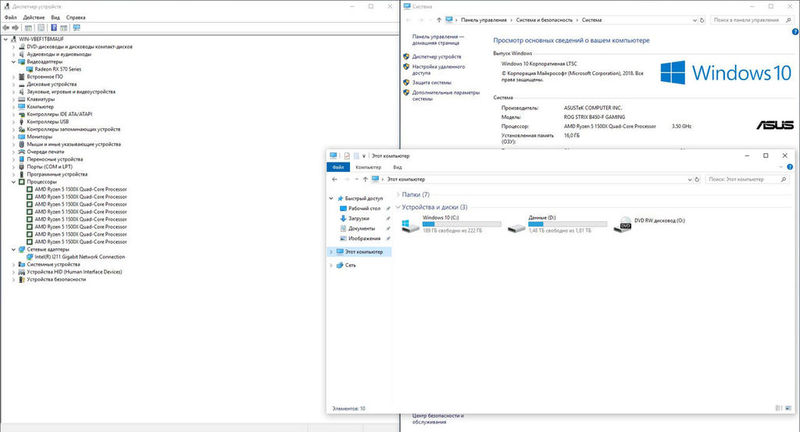Screen dimensions: 800x432
Task: Select Данные (D:) drive
Action: [x=557, y=224]
